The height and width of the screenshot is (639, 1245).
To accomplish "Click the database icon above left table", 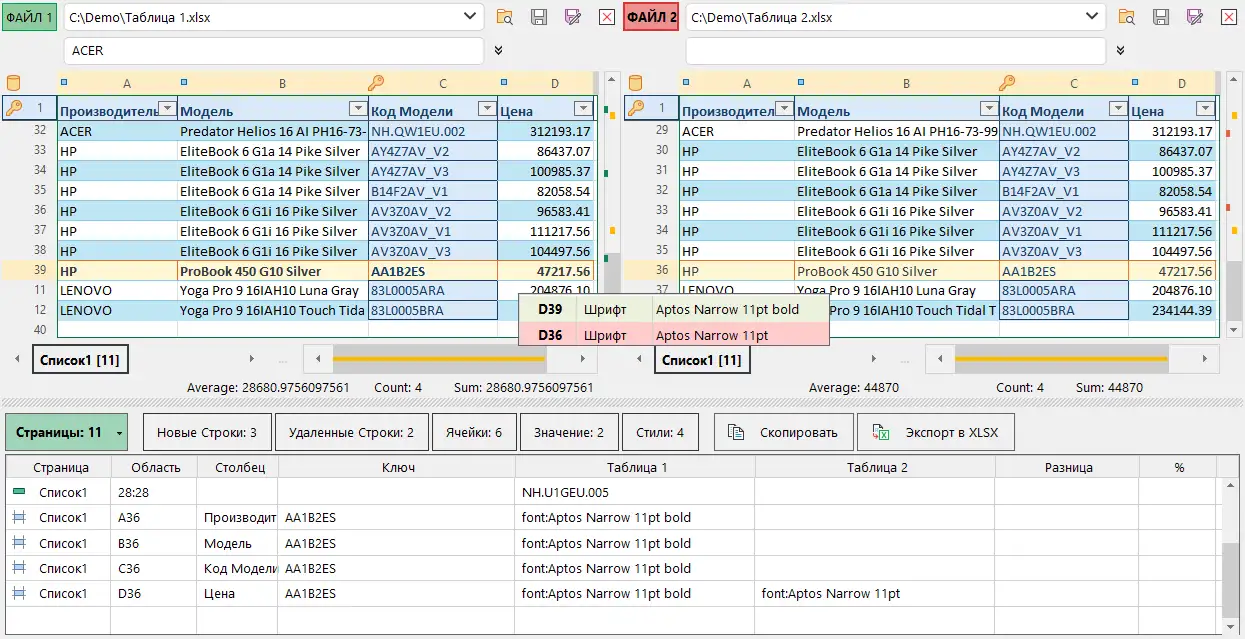I will [x=14, y=83].
